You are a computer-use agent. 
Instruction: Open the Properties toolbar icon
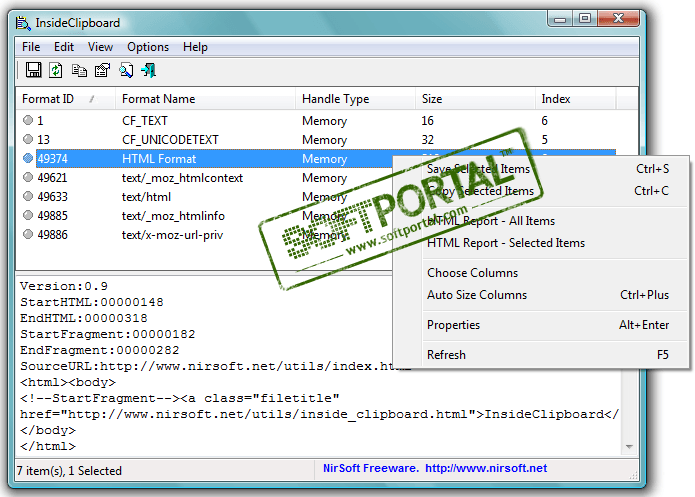(x=102, y=70)
